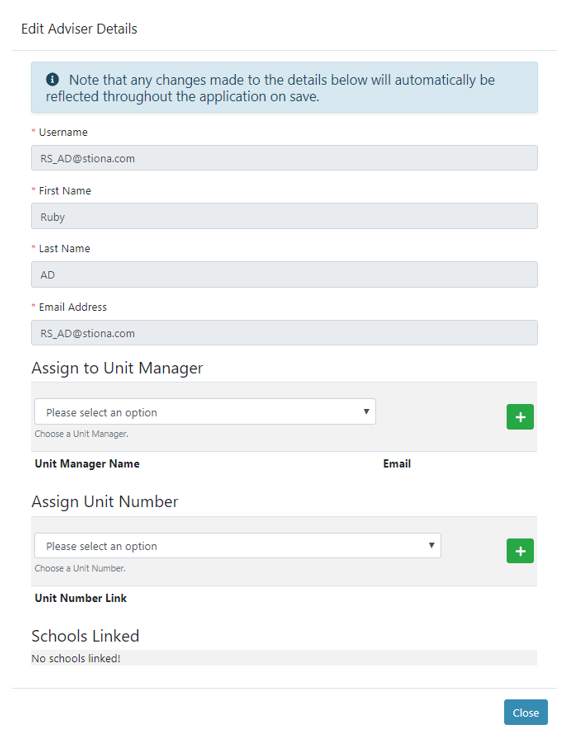Click the Close button
The image size is (573, 751).
526,712
